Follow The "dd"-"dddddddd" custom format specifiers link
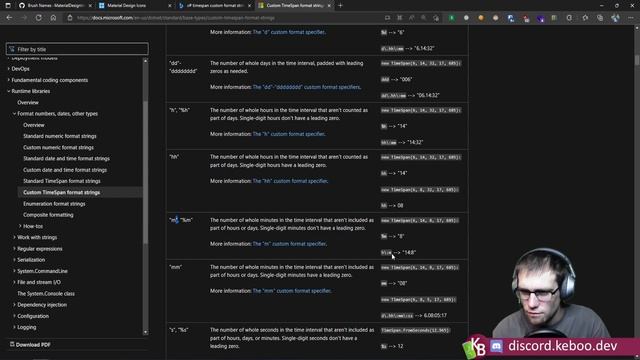The width and height of the screenshot is (640, 360). click(306, 87)
